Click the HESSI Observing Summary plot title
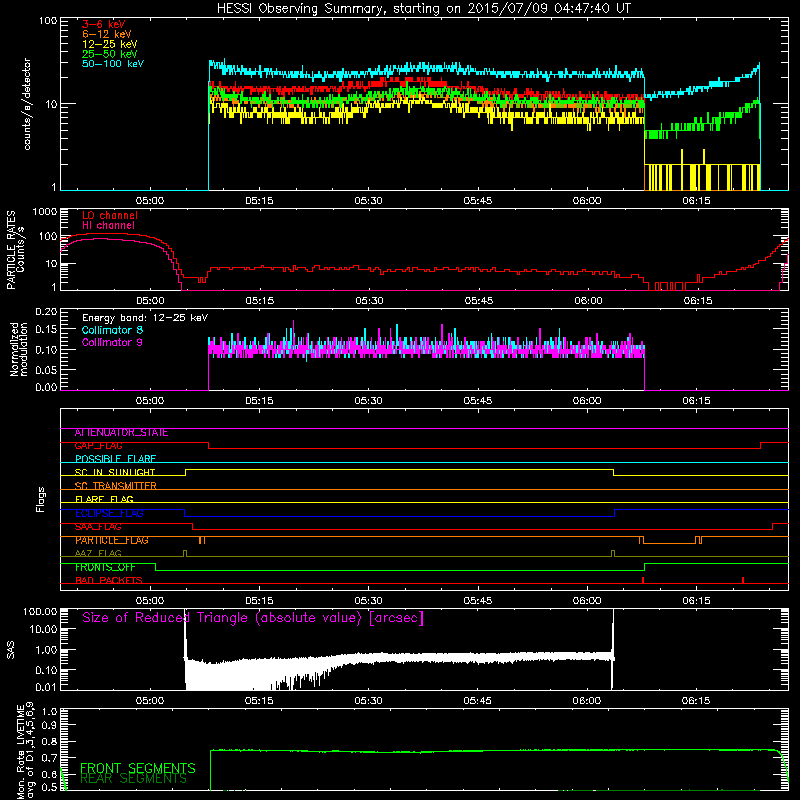 pyautogui.click(x=423, y=9)
